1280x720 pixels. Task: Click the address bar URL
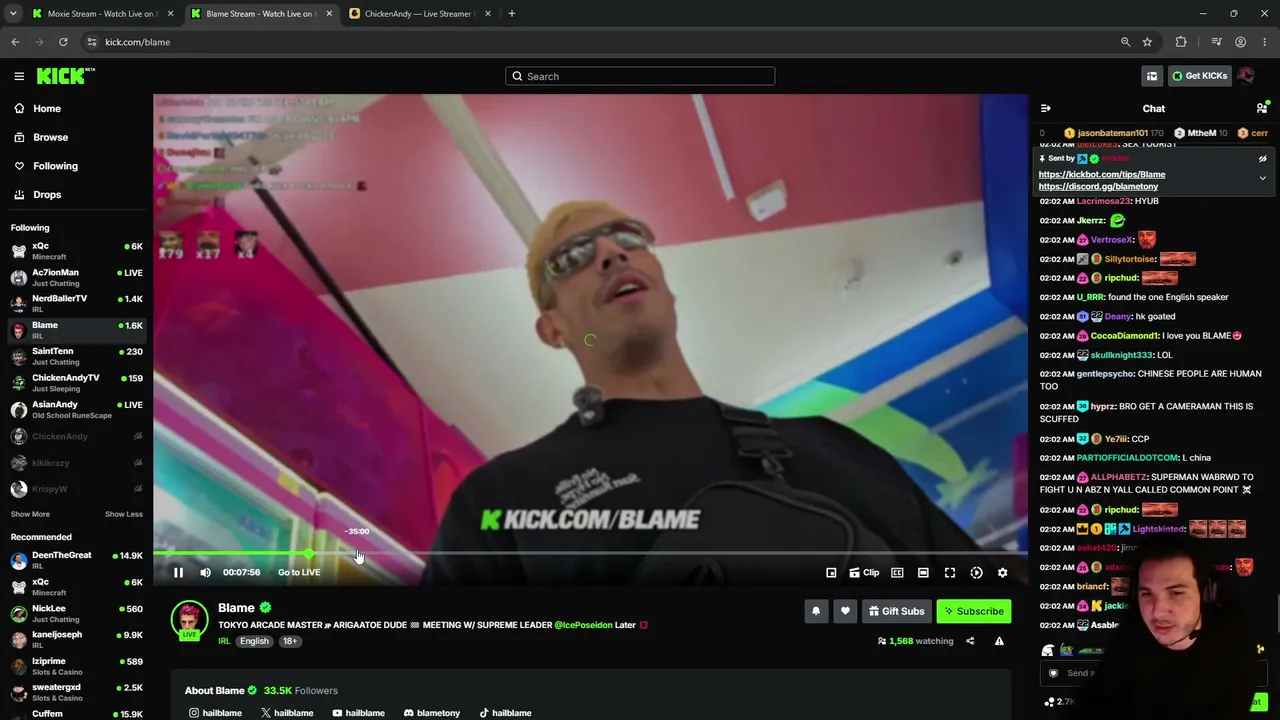click(x=138, y=42)
